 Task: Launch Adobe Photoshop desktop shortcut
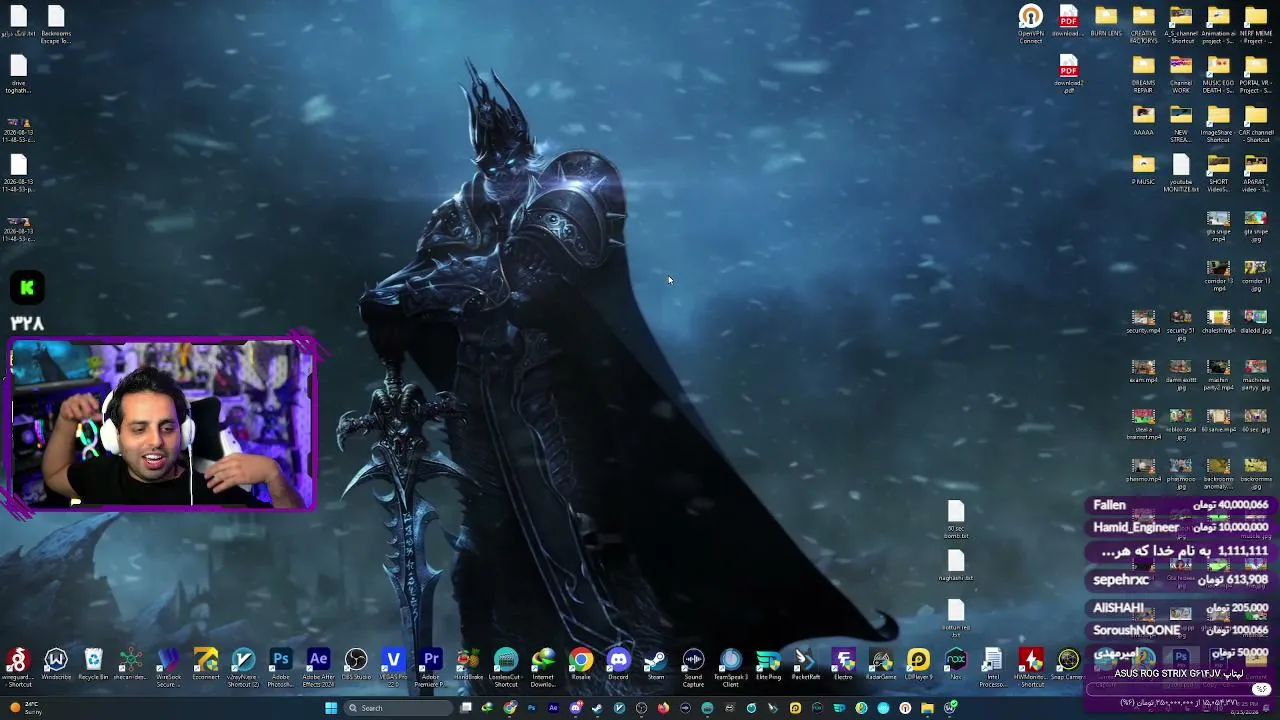(281, 667)
